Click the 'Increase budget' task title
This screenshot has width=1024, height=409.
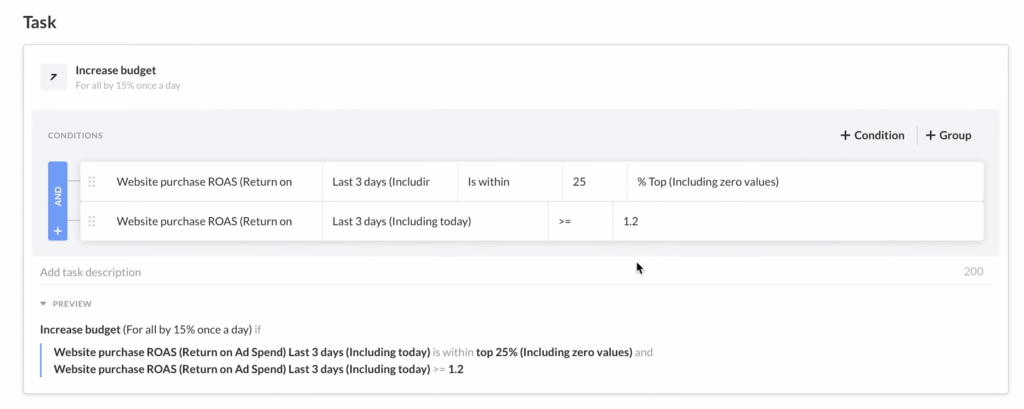(x=116, y=71)
